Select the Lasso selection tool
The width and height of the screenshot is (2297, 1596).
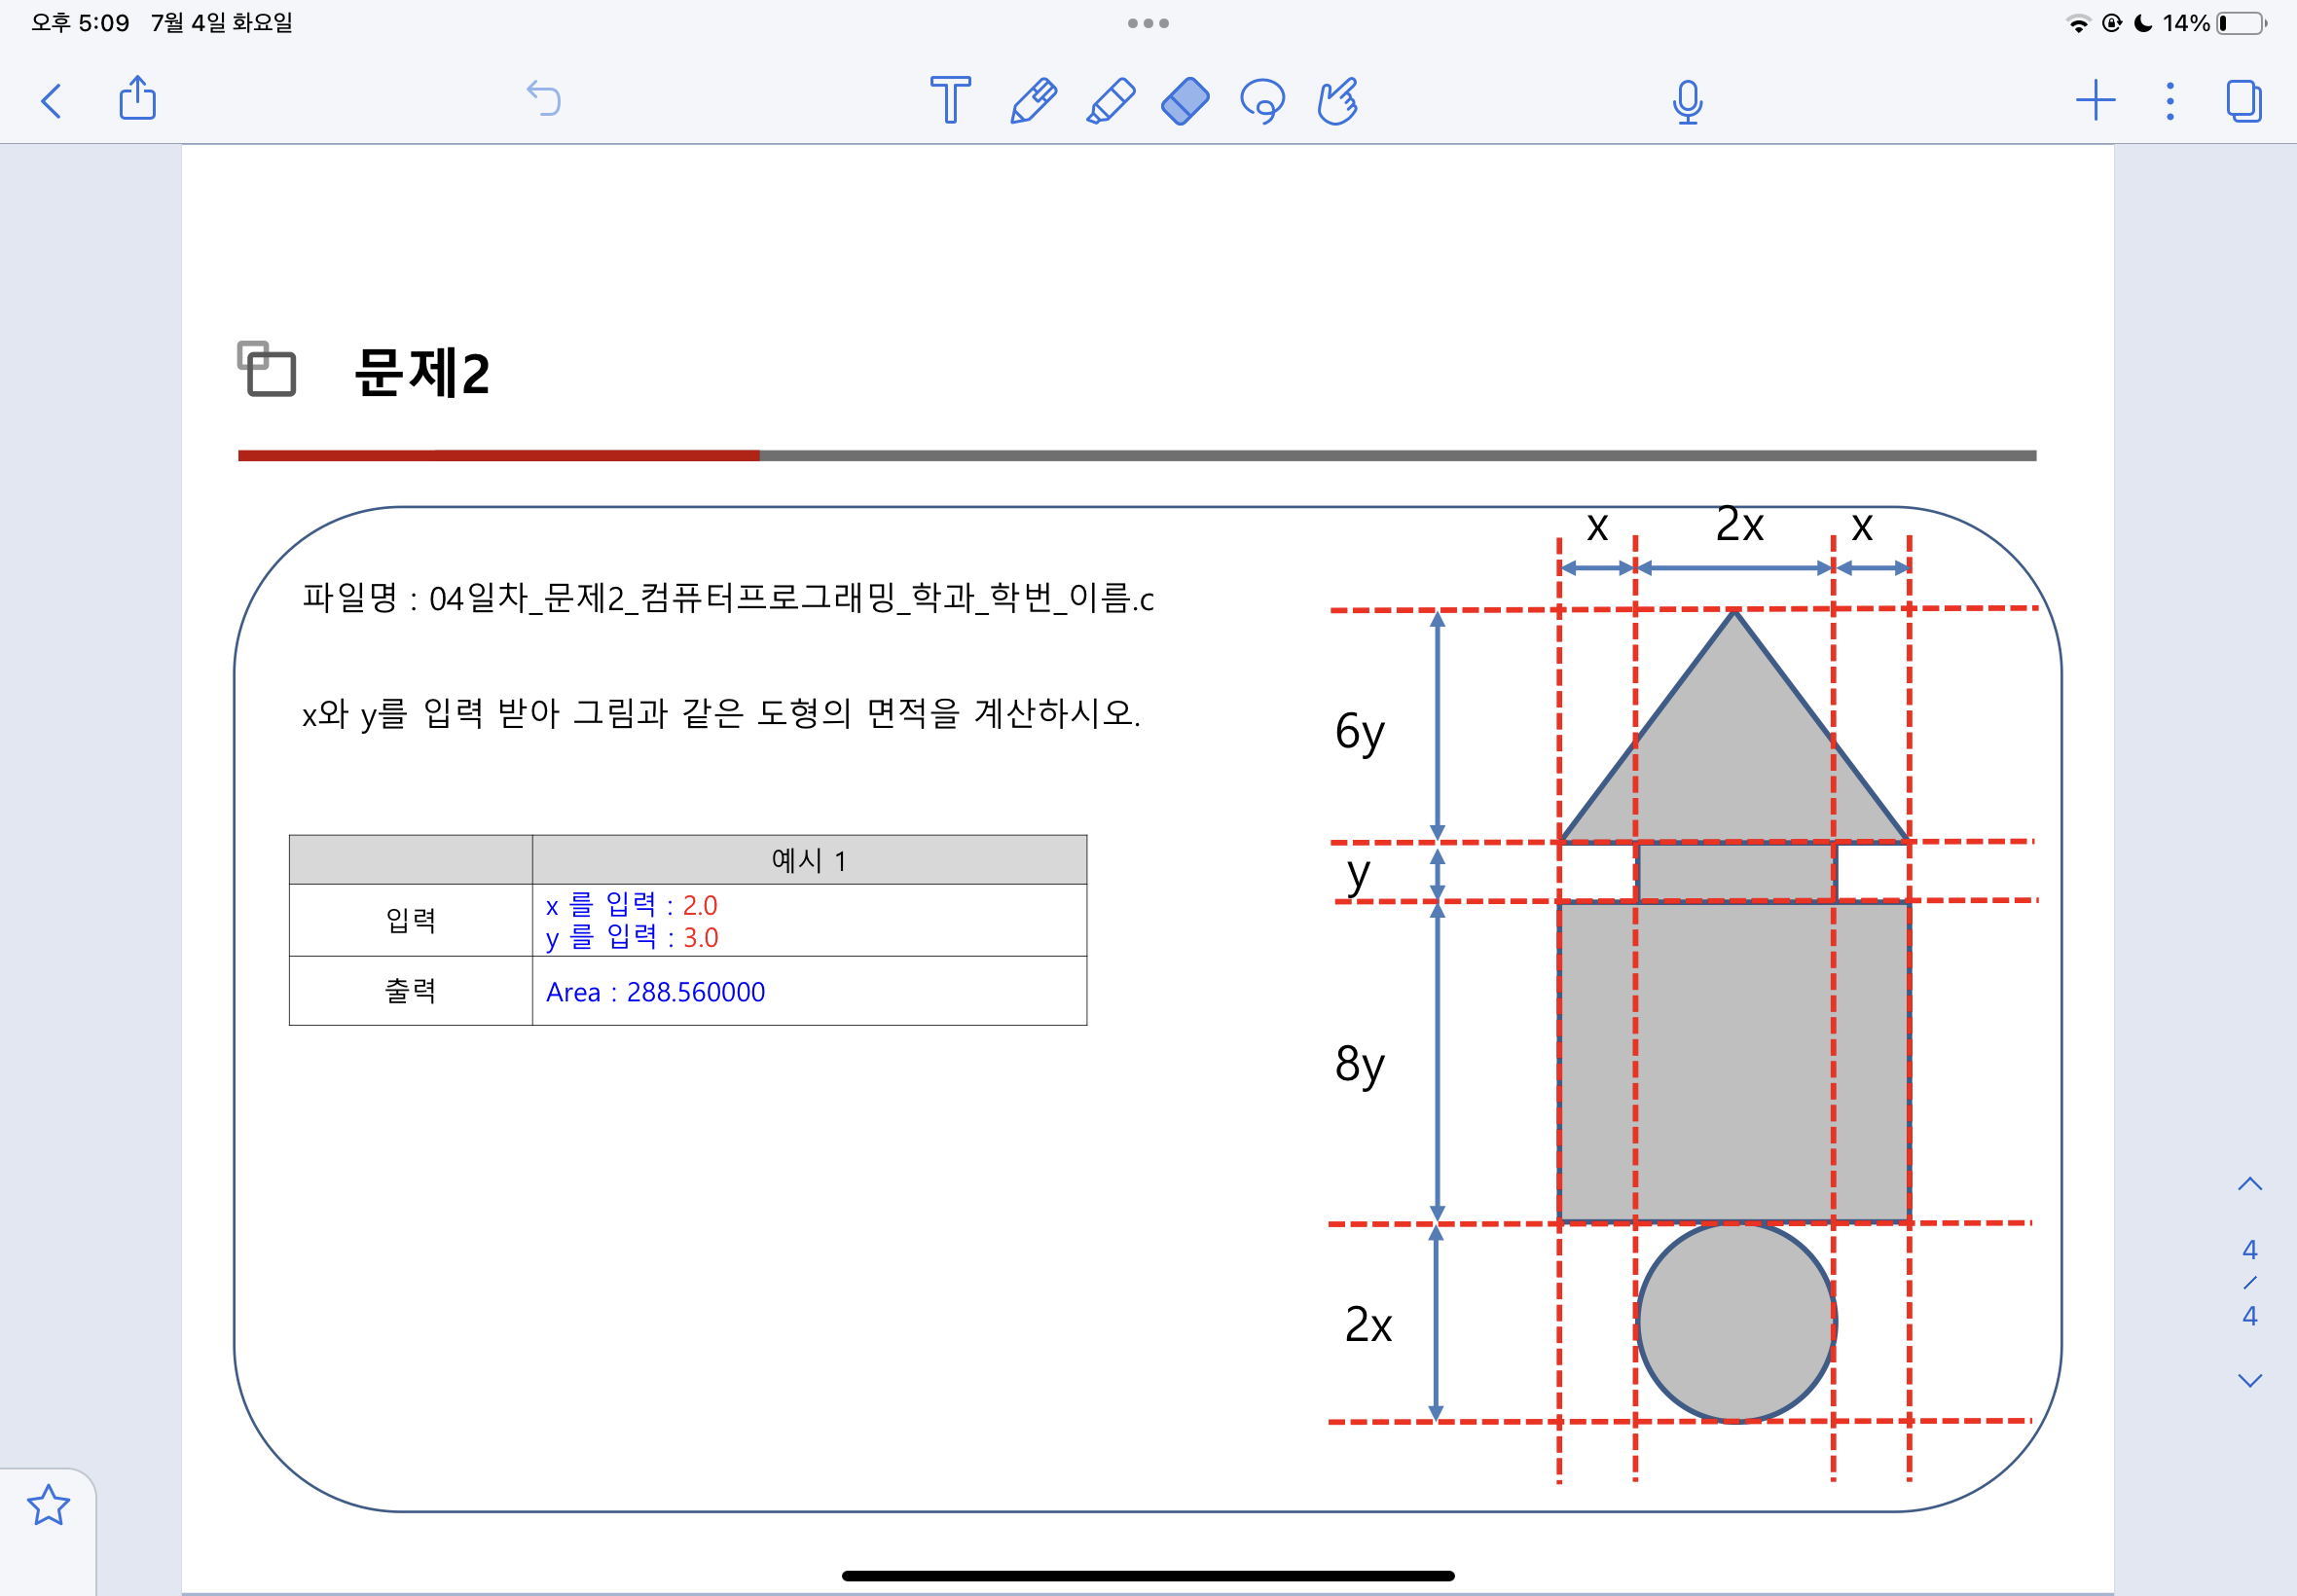[1262, 101]
